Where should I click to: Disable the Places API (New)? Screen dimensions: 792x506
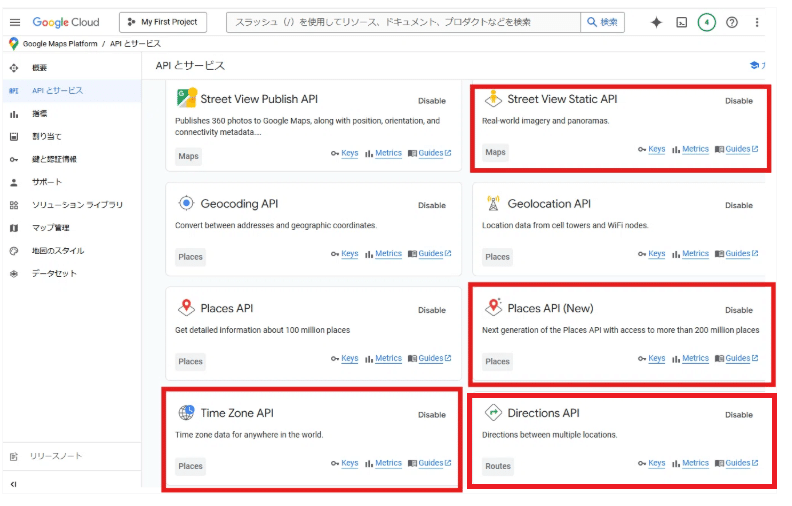pyautogui.click(x=739, y=310)
